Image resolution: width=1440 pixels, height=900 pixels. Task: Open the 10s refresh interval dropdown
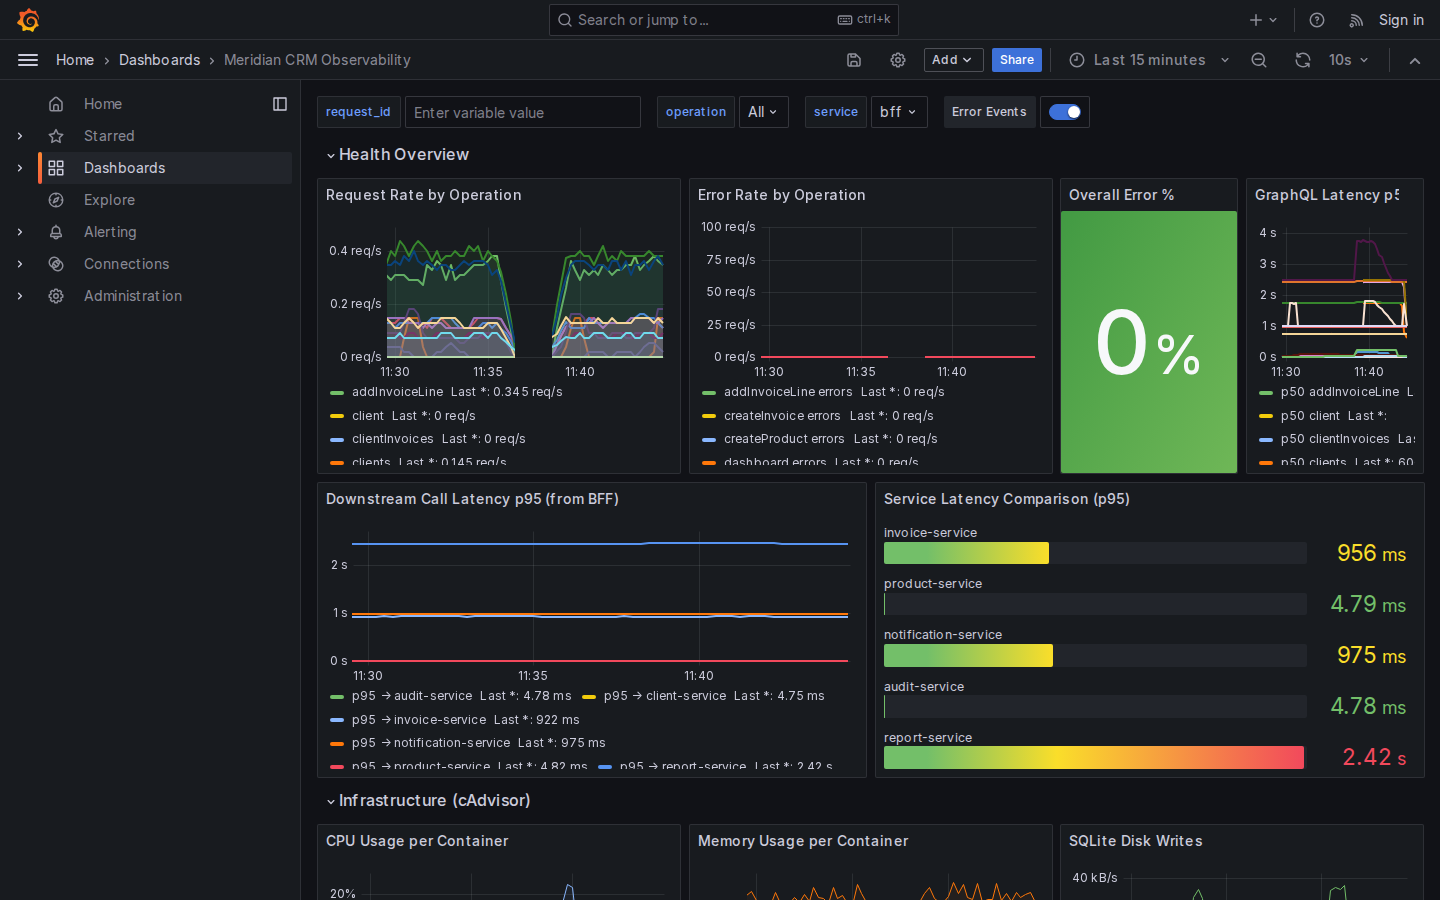click(1348, 60)
